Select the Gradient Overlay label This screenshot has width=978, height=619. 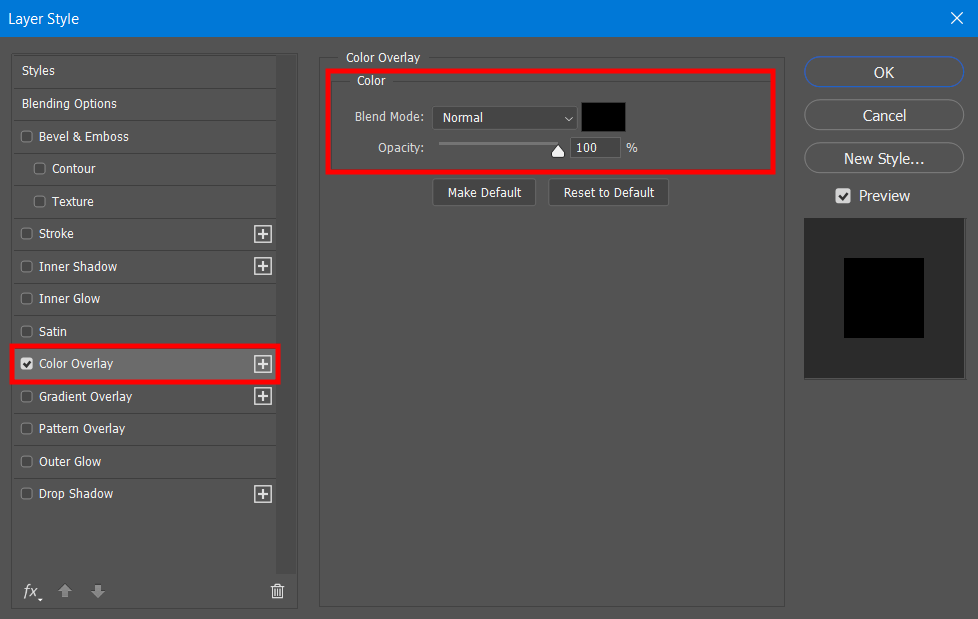click(85, 397)
